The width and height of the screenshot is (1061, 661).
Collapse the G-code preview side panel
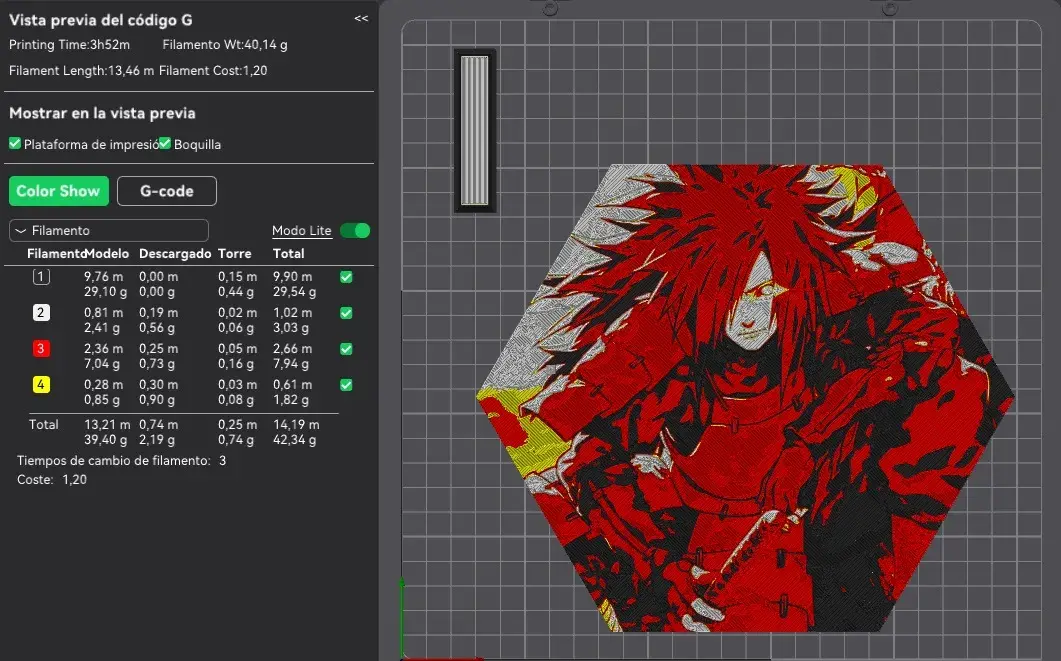pos(360,17)
